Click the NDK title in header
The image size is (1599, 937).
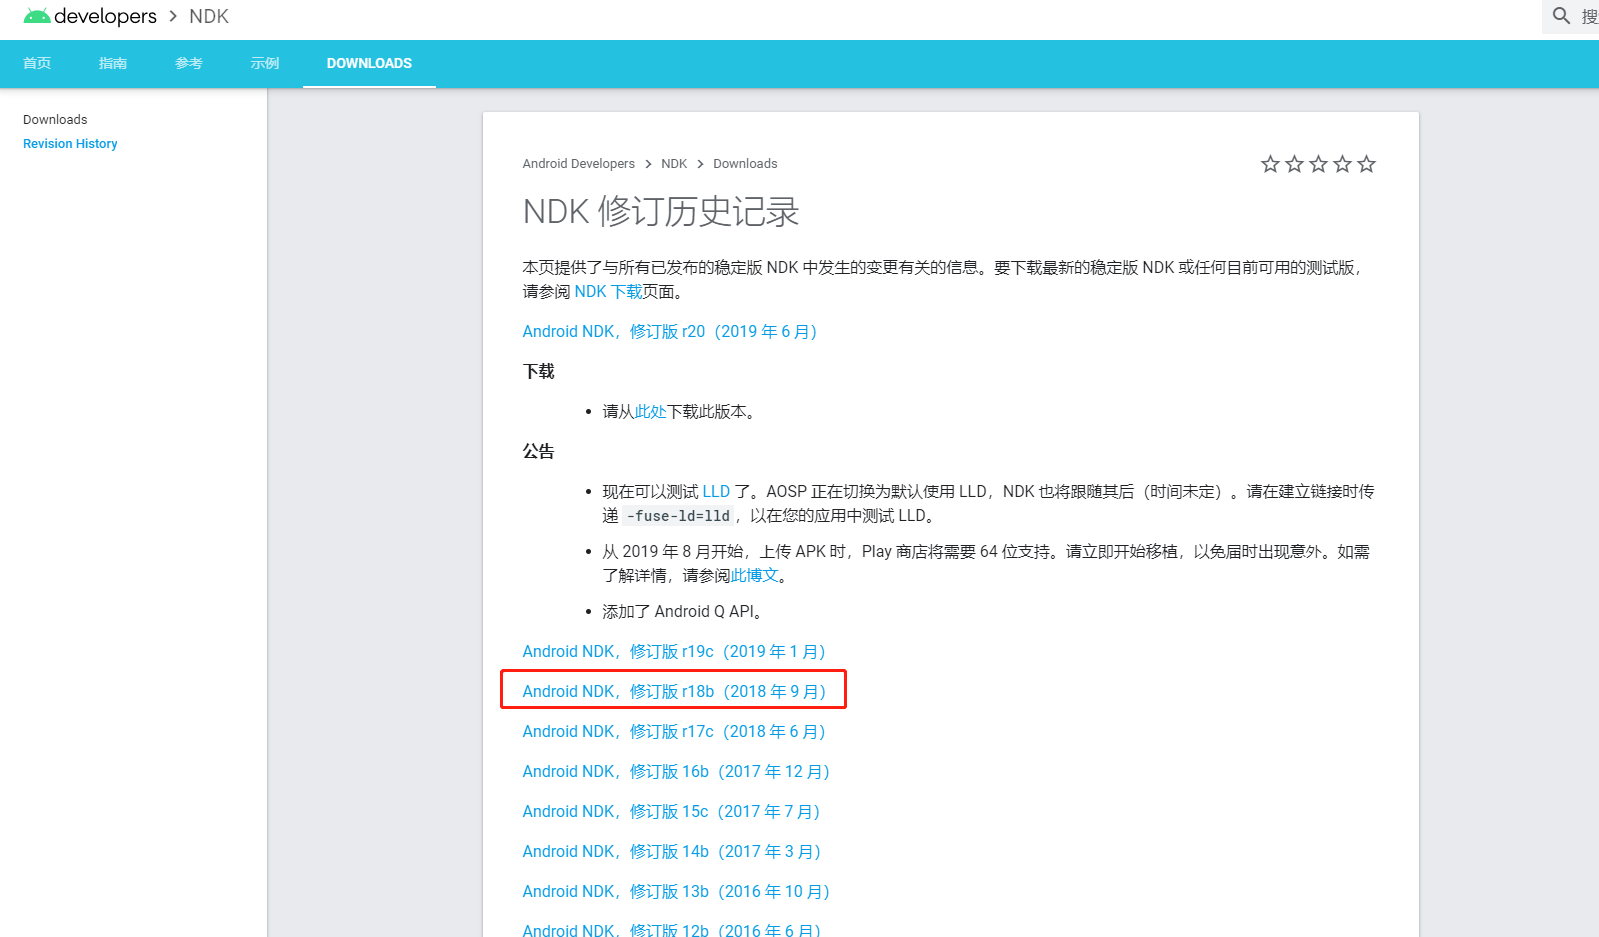pos(209,16)
